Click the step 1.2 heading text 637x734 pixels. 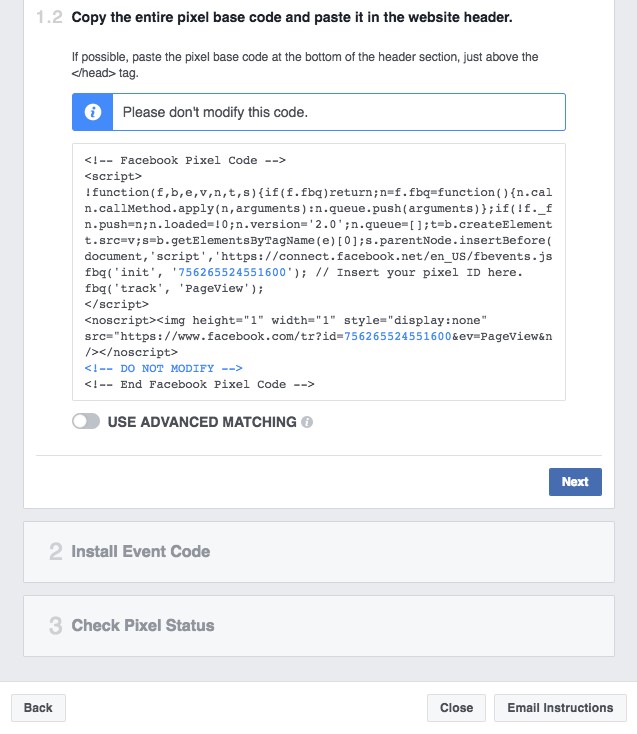[x=292, y=17]
